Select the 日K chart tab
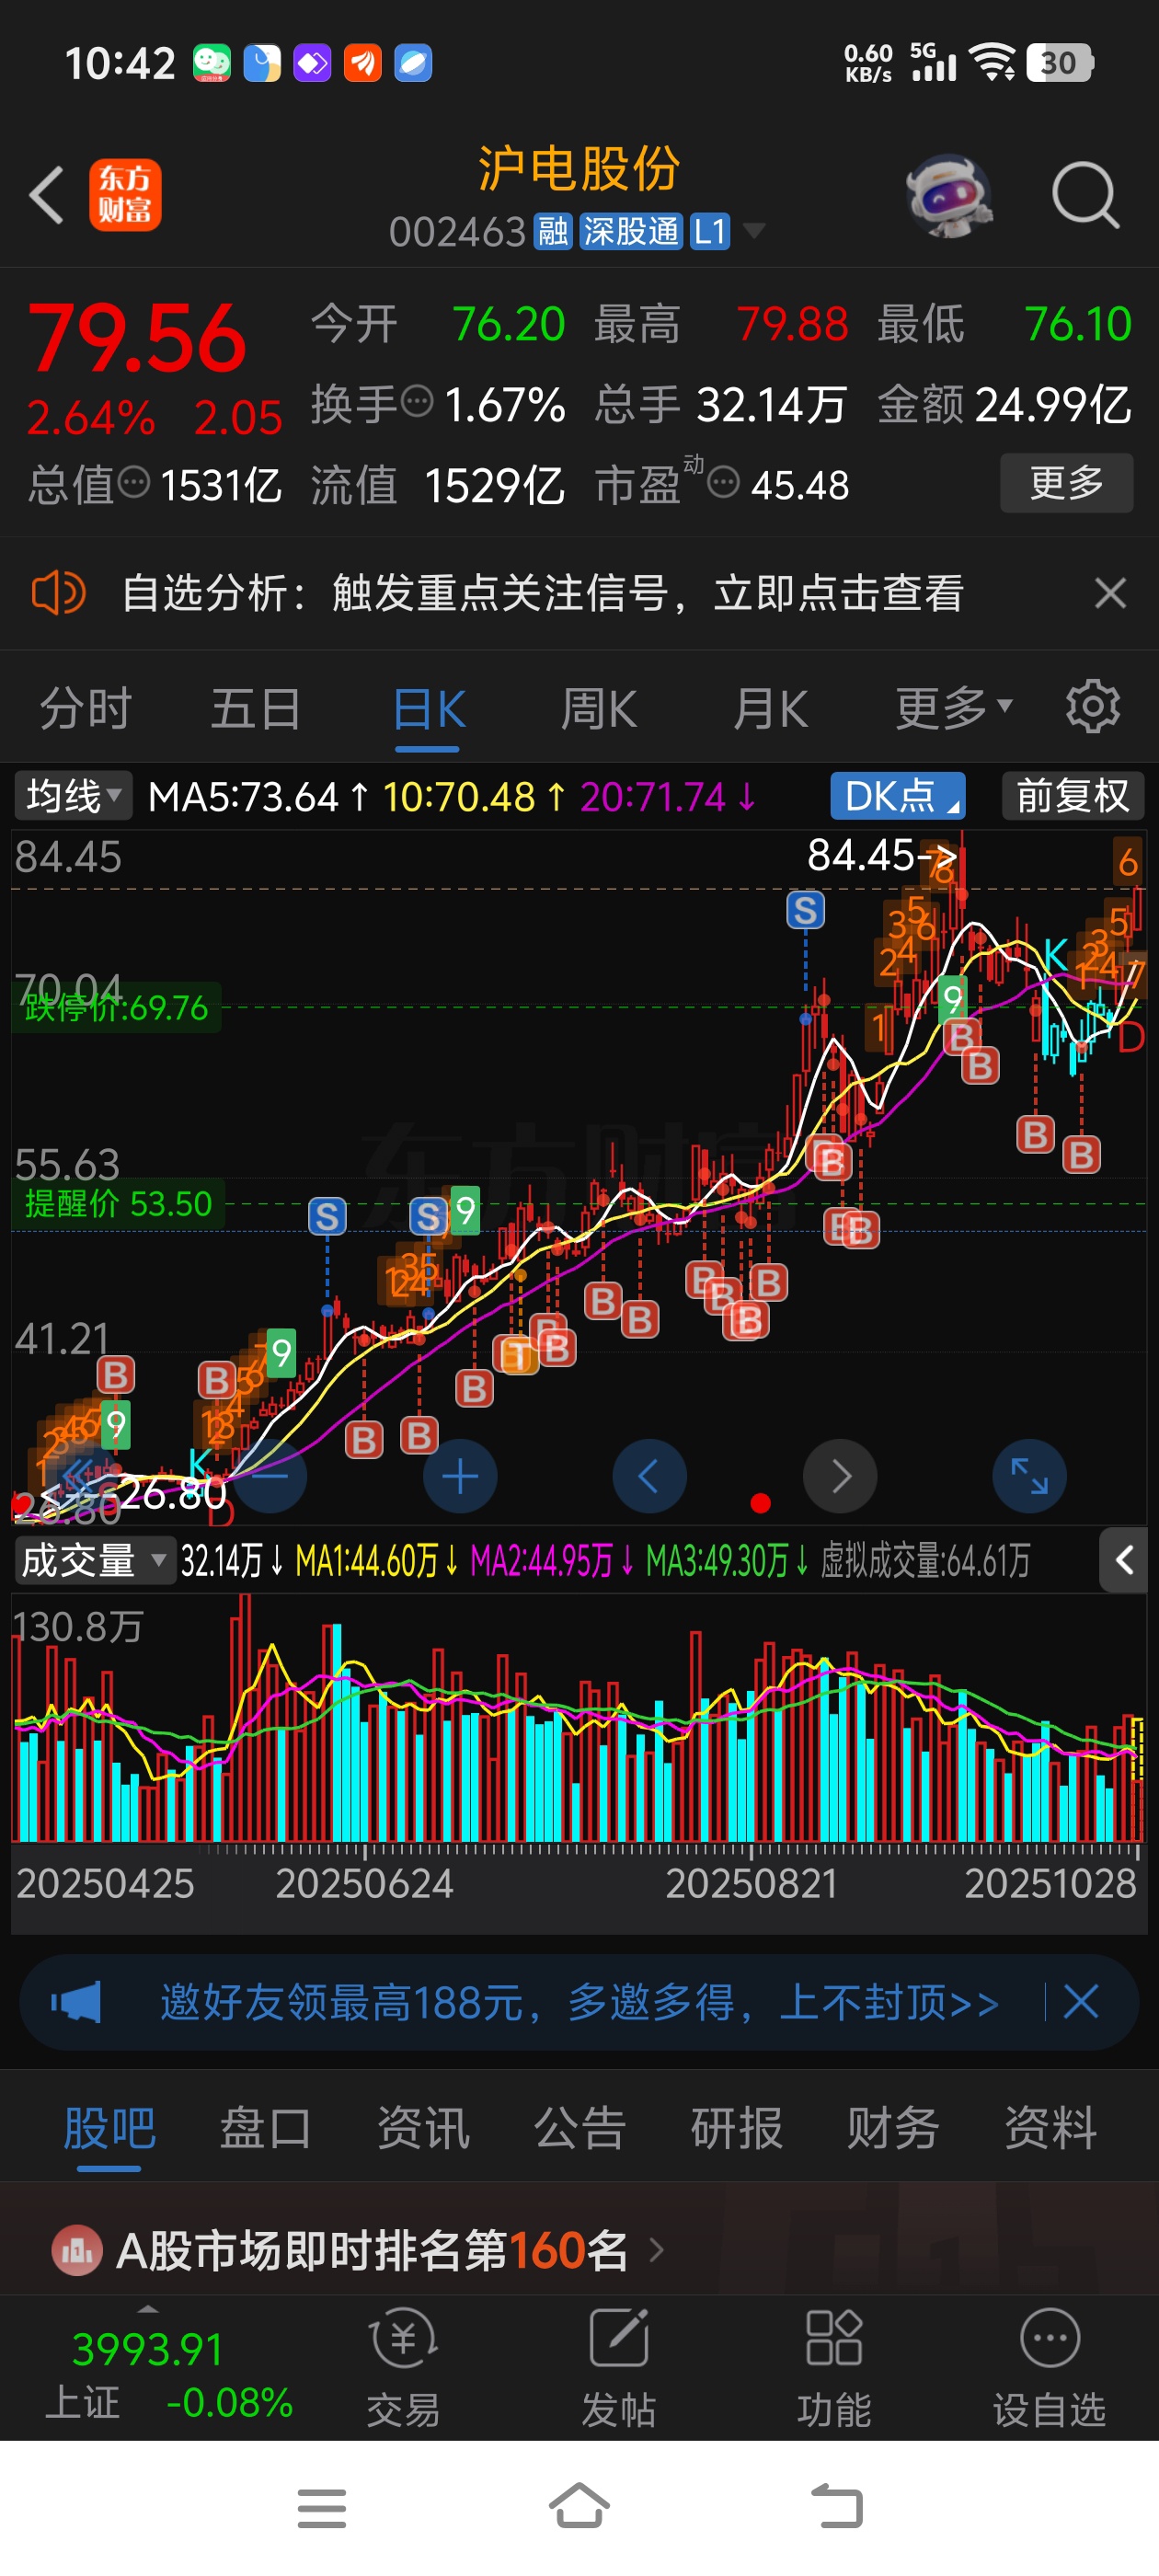The height and width of the screenshot is (2576, 1159). (428, 709)
